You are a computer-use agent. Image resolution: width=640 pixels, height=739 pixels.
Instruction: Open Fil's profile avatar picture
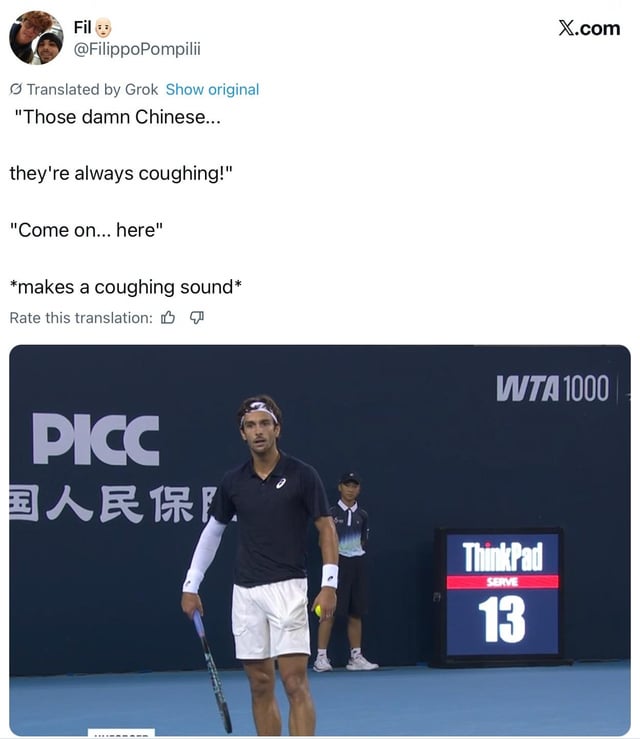[36, 38]
